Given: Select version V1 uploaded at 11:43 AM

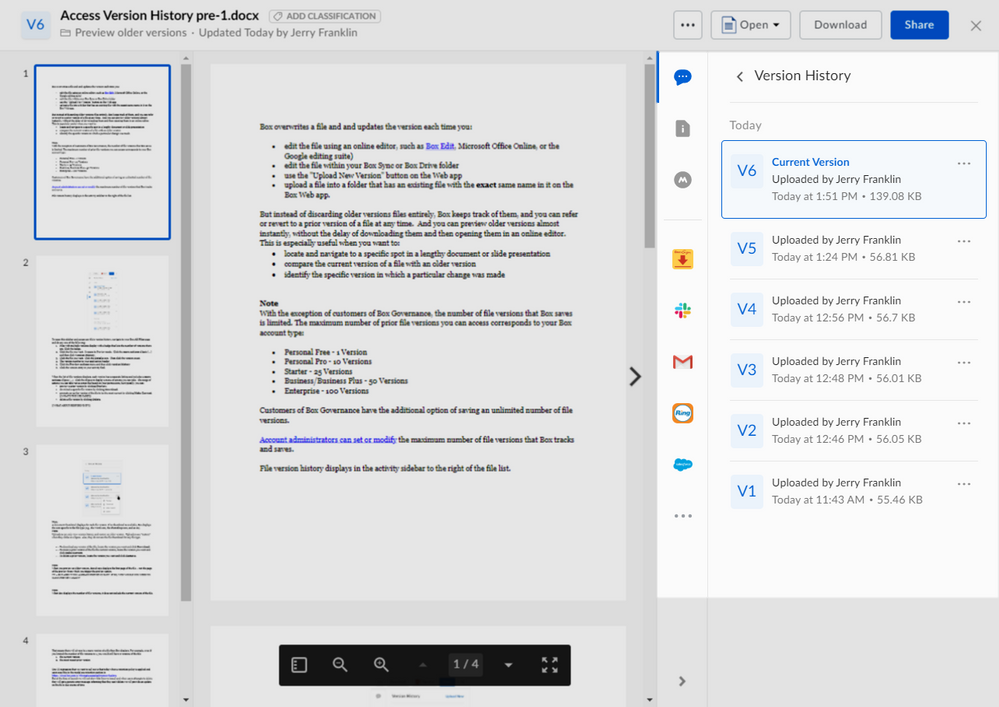Looking at the screenshot, I should coord(854,491).
